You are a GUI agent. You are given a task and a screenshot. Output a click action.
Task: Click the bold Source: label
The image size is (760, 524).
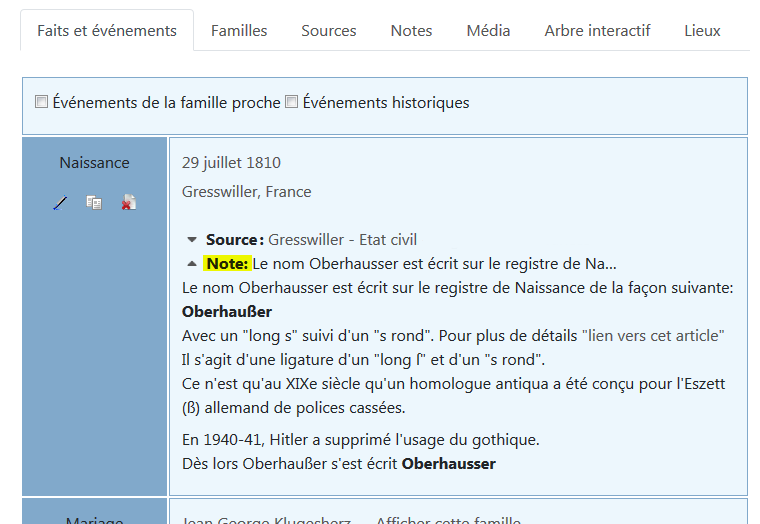click(x=234, y=240)
